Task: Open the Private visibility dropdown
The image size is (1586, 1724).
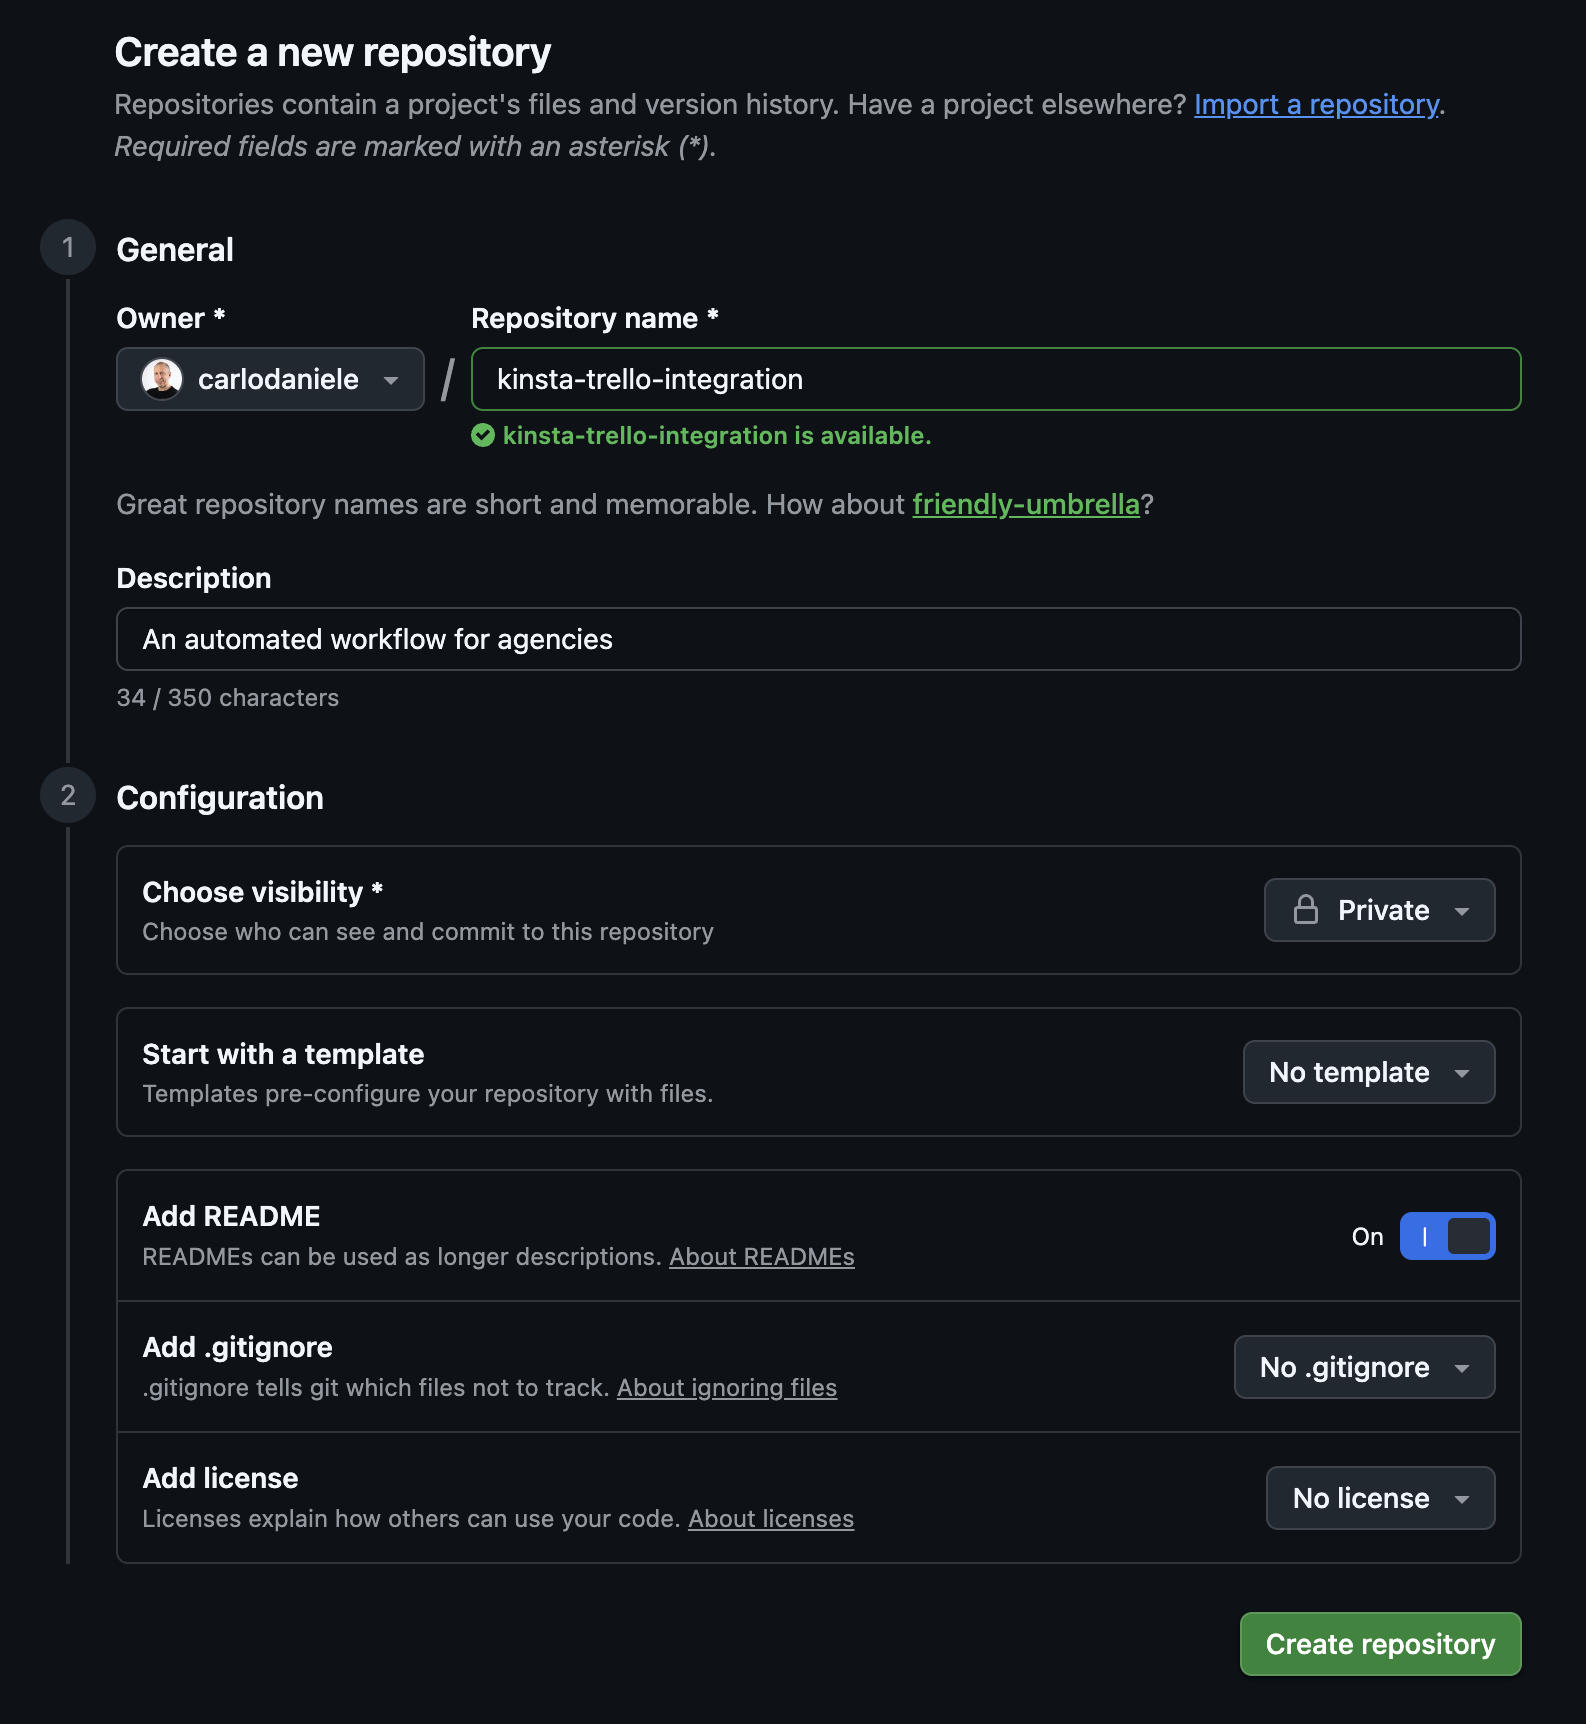Action: pyautogui.click(x=1379, y=910)
